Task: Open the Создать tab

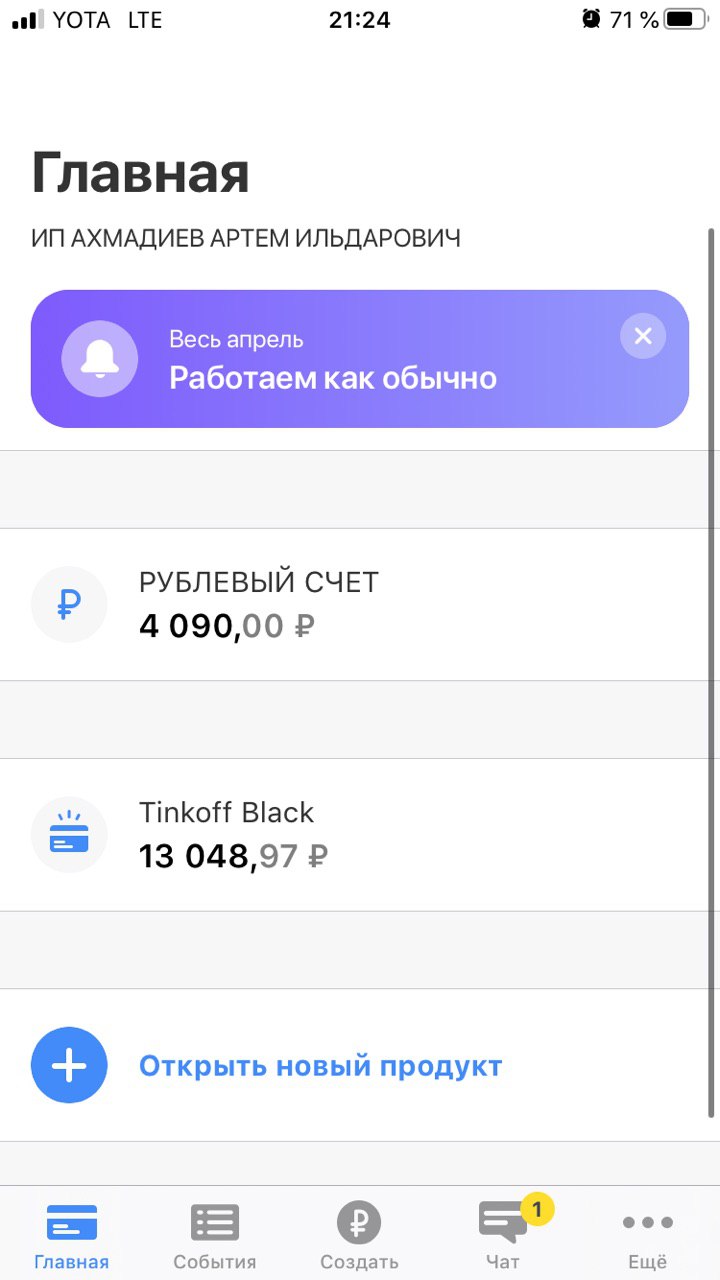Action: coord(359,1235)
